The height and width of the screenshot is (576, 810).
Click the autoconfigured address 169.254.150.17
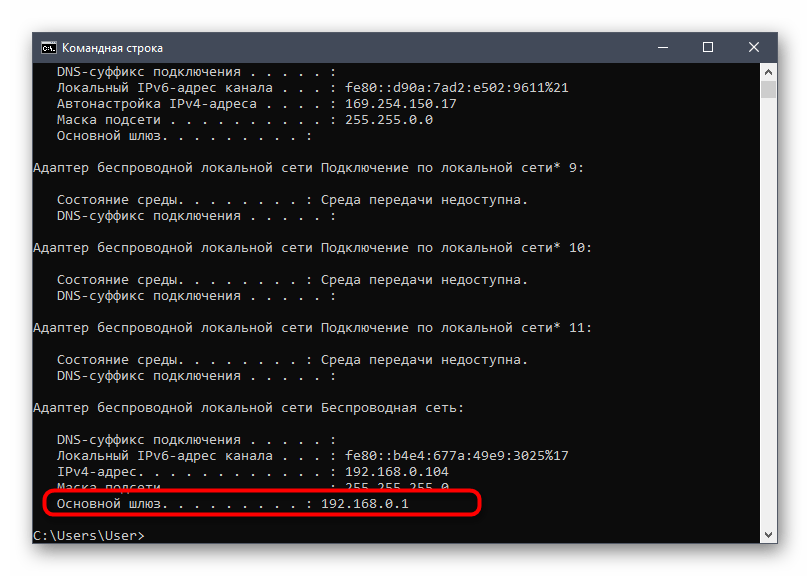(x=400, y=104)
